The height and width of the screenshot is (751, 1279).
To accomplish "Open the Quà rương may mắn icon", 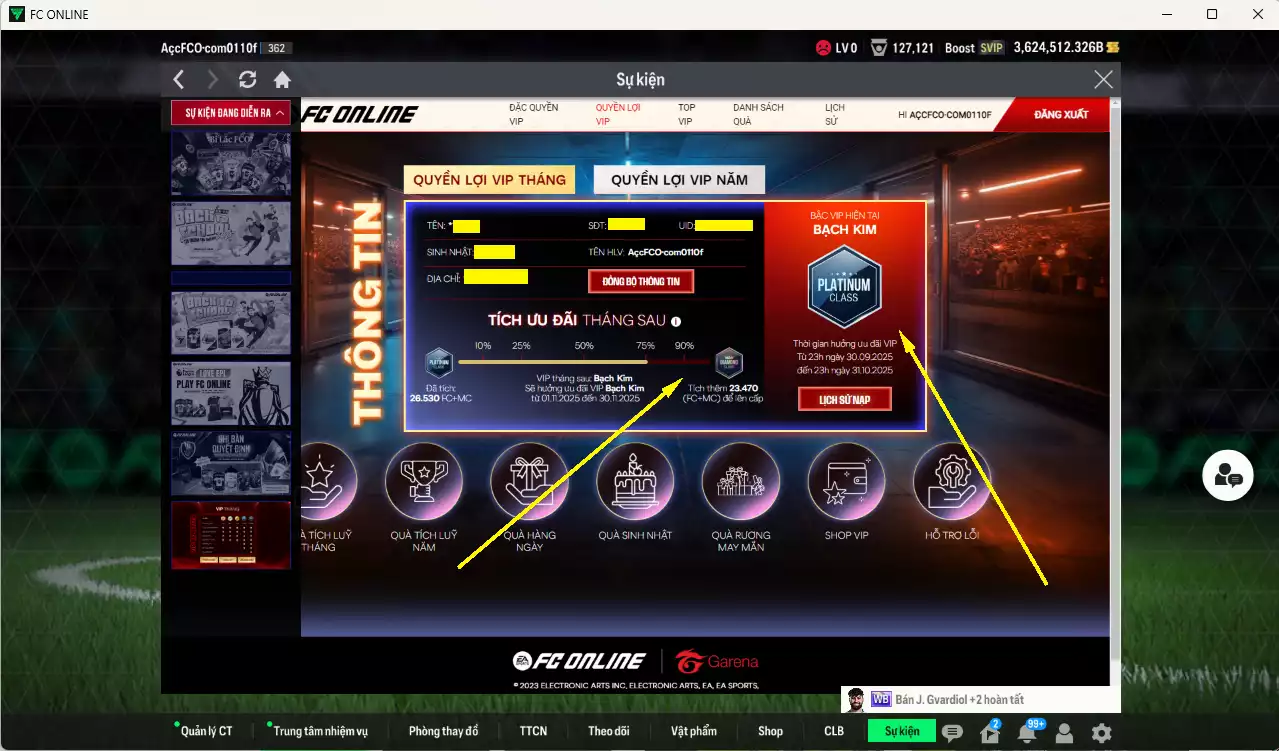I will tap(740, 482).
